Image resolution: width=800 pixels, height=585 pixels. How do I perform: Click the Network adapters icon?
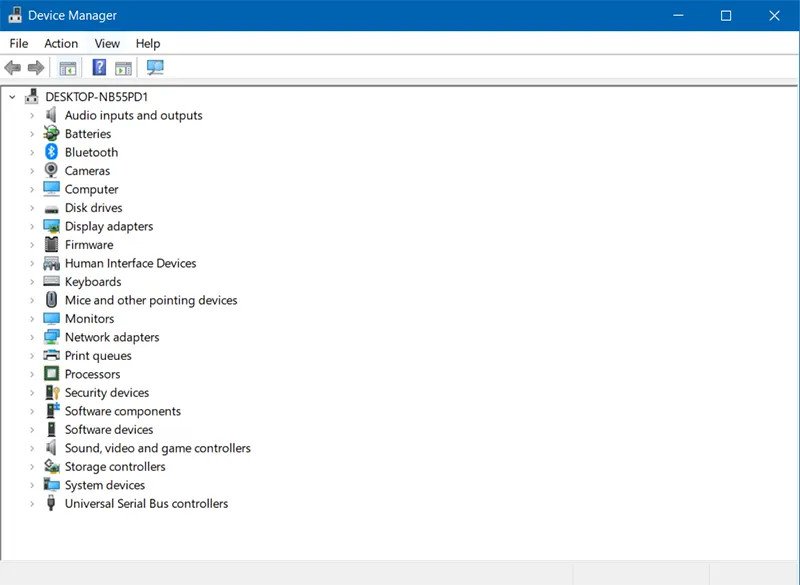(51, 337)
